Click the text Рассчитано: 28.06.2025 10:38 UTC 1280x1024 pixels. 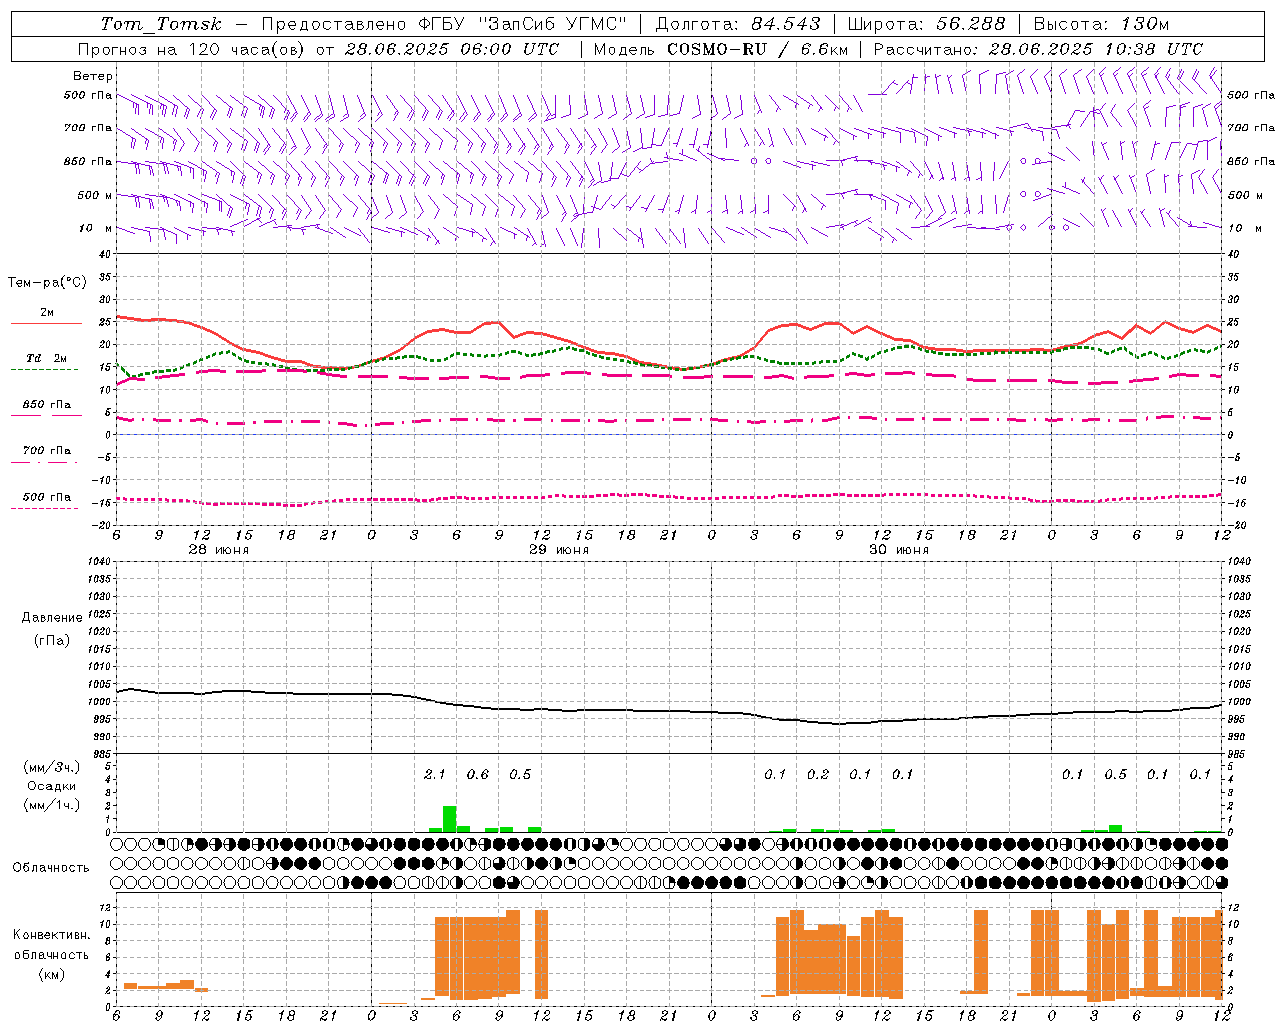[1038, 49]
